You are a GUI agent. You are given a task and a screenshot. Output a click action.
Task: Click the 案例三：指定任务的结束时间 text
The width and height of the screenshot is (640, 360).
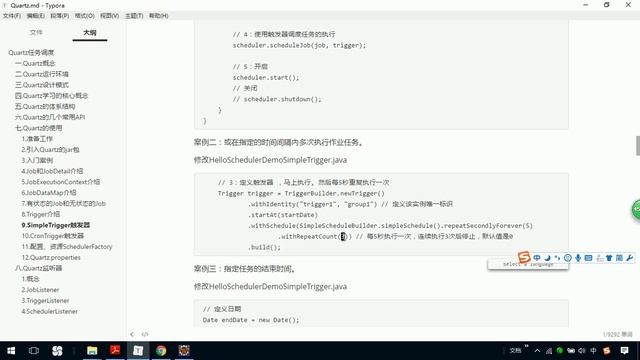tap(245, 269)
